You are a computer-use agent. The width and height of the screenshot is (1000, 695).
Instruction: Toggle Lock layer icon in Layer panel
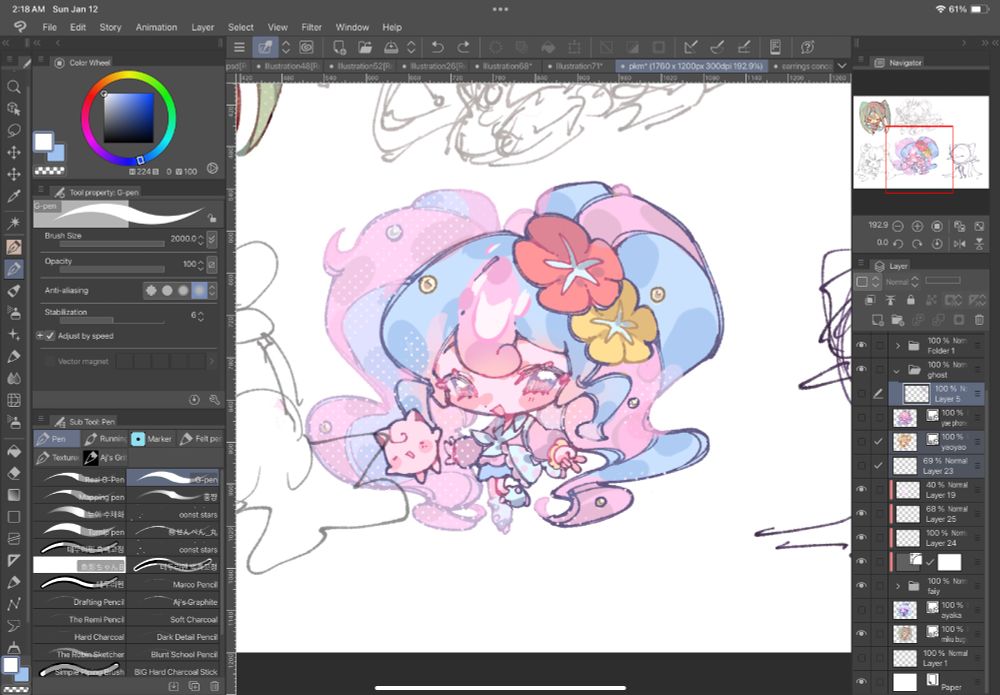(x=911, y=300)
